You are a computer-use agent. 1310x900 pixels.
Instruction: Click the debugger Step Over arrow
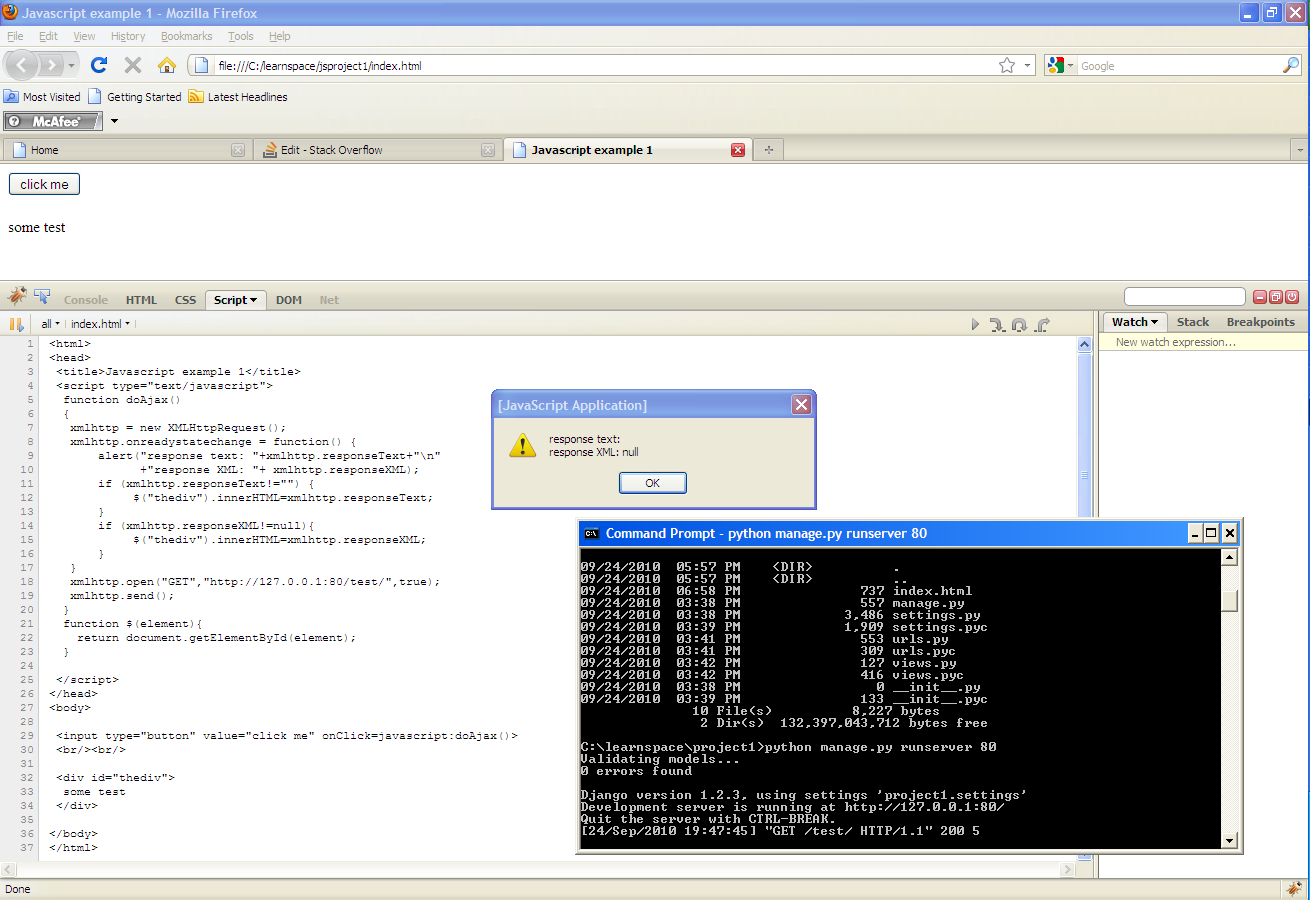pos(1019,324)
